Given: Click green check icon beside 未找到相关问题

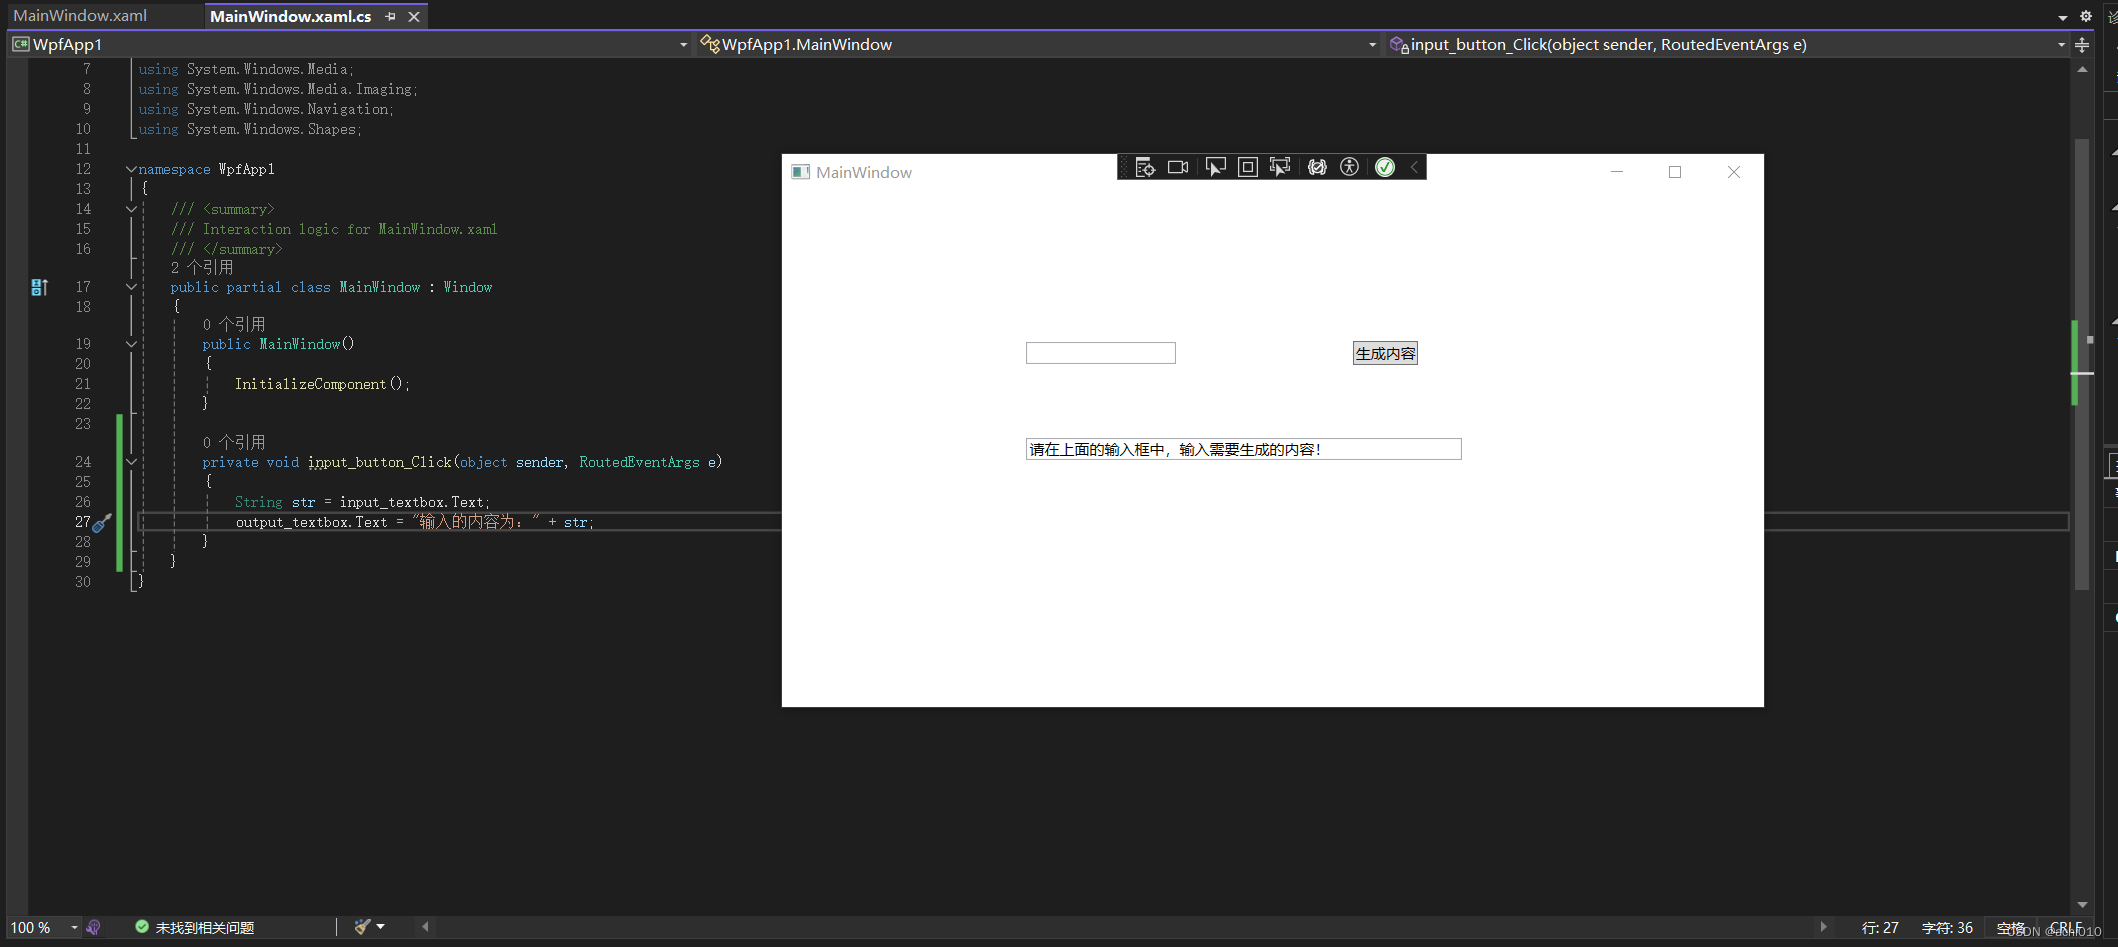Looking at the screenshot, I should pyautogui.click(x=142, y=927).
